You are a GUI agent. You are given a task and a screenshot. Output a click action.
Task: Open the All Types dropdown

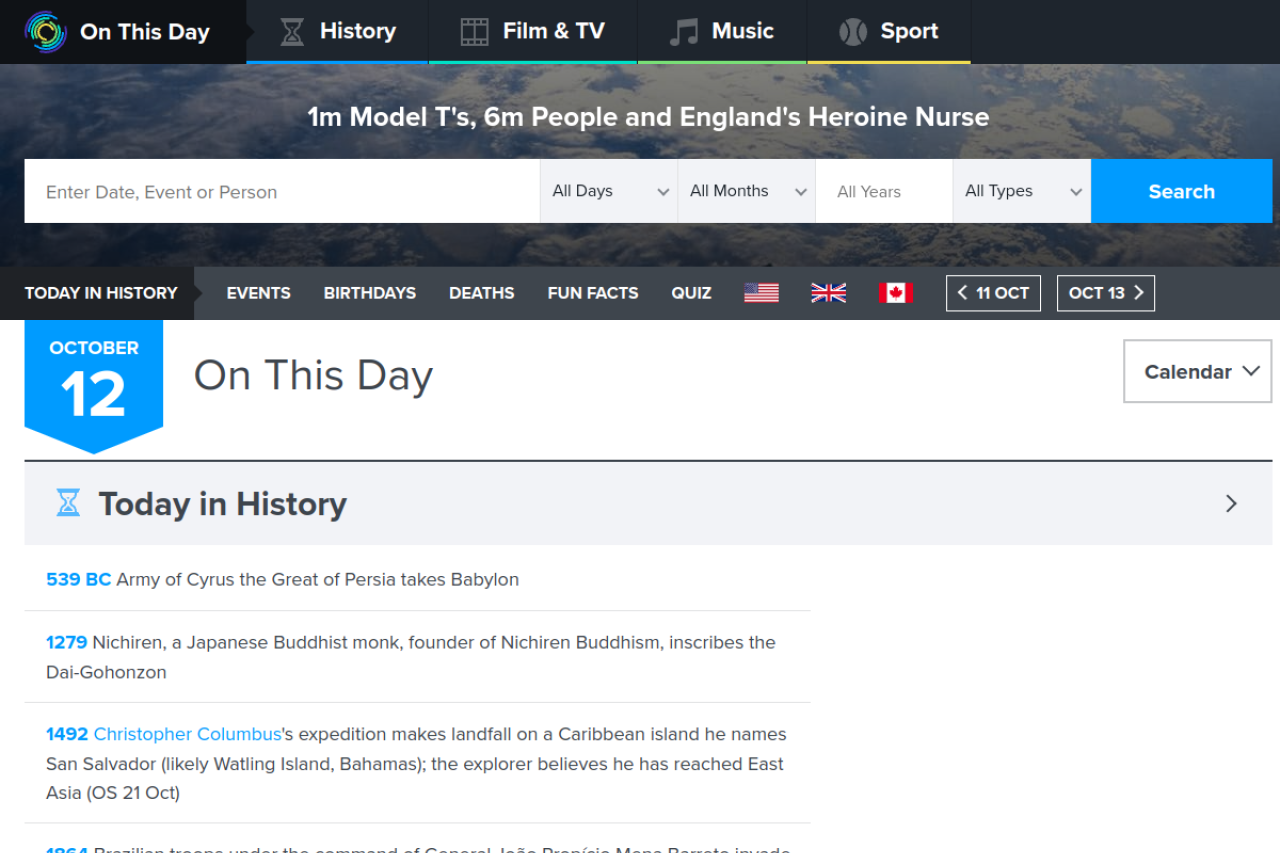pyautogui.click(x=1022, y=191)
